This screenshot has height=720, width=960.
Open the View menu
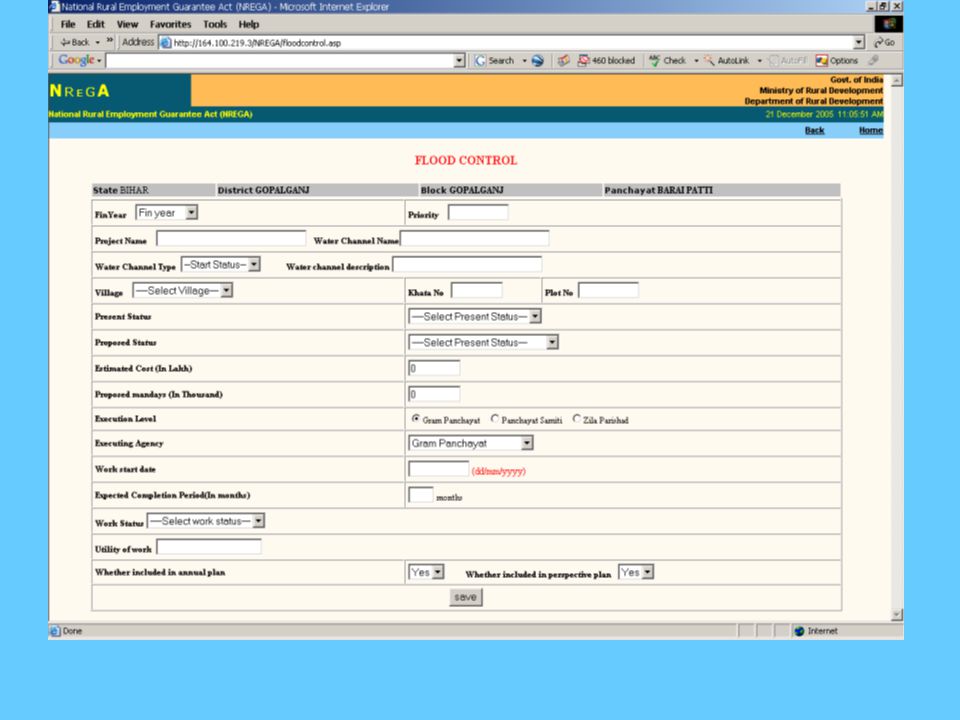pyautogui.click(x=127, y=24)
